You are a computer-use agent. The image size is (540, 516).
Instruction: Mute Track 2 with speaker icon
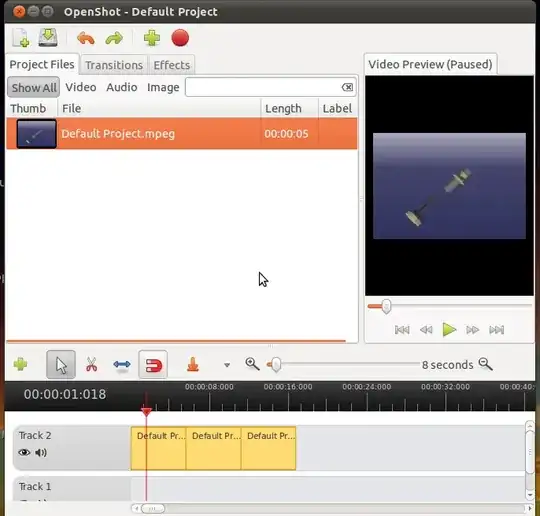(x=41, y=452)
